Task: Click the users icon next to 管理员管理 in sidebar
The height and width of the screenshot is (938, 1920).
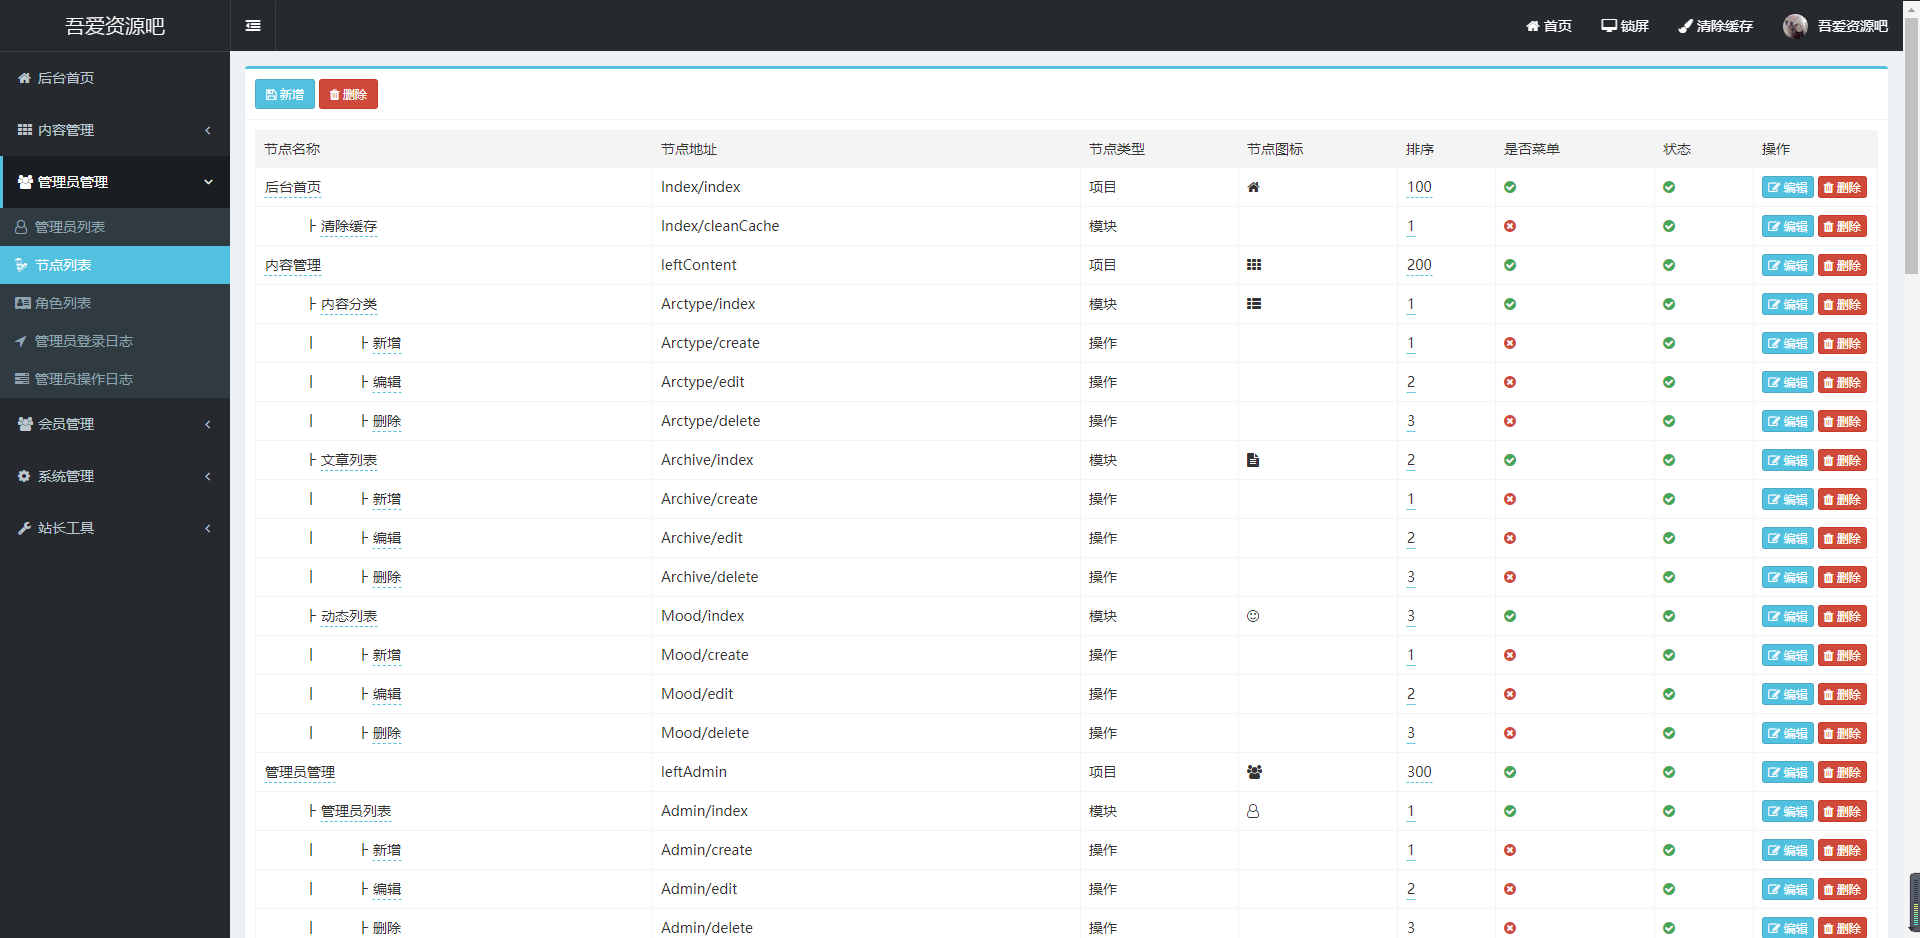Action: tap(25, 182)
